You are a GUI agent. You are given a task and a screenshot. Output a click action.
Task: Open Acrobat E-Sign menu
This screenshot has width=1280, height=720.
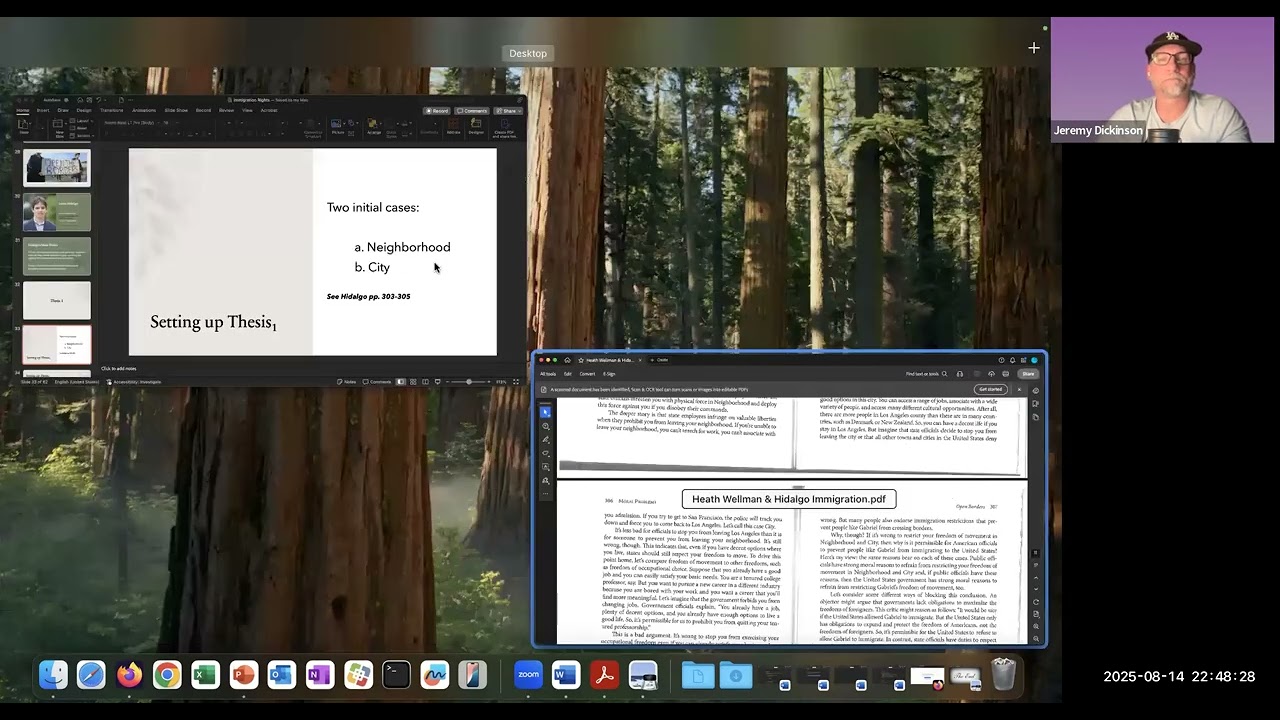point(609,374)
